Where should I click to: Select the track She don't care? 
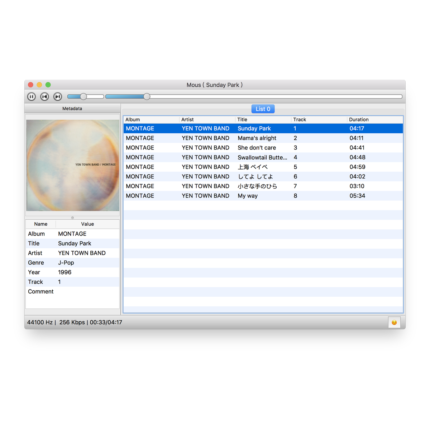pyautogui.click(x=263, y=148)
